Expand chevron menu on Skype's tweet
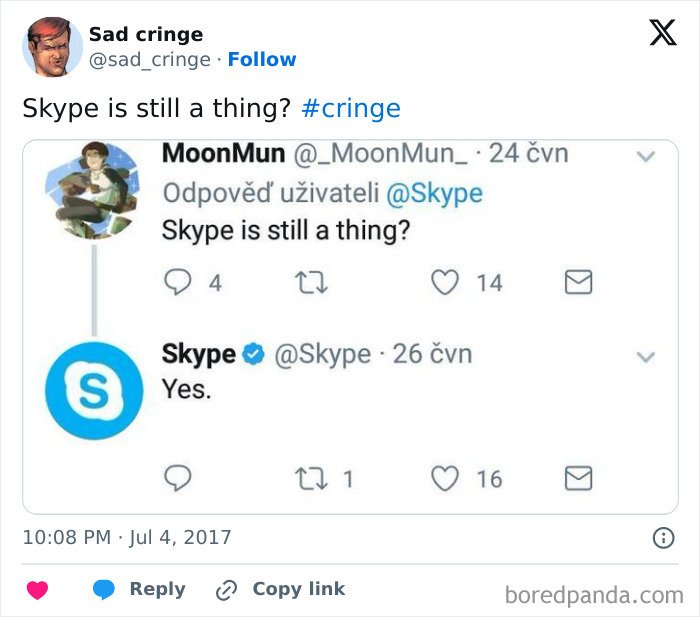 (646, 357)
